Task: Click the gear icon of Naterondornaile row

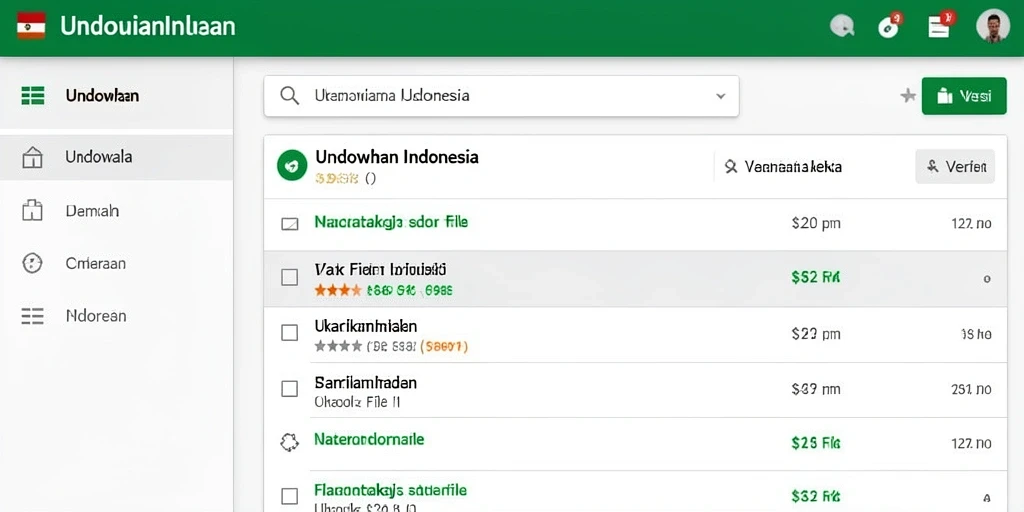Action: coord(289,442)
